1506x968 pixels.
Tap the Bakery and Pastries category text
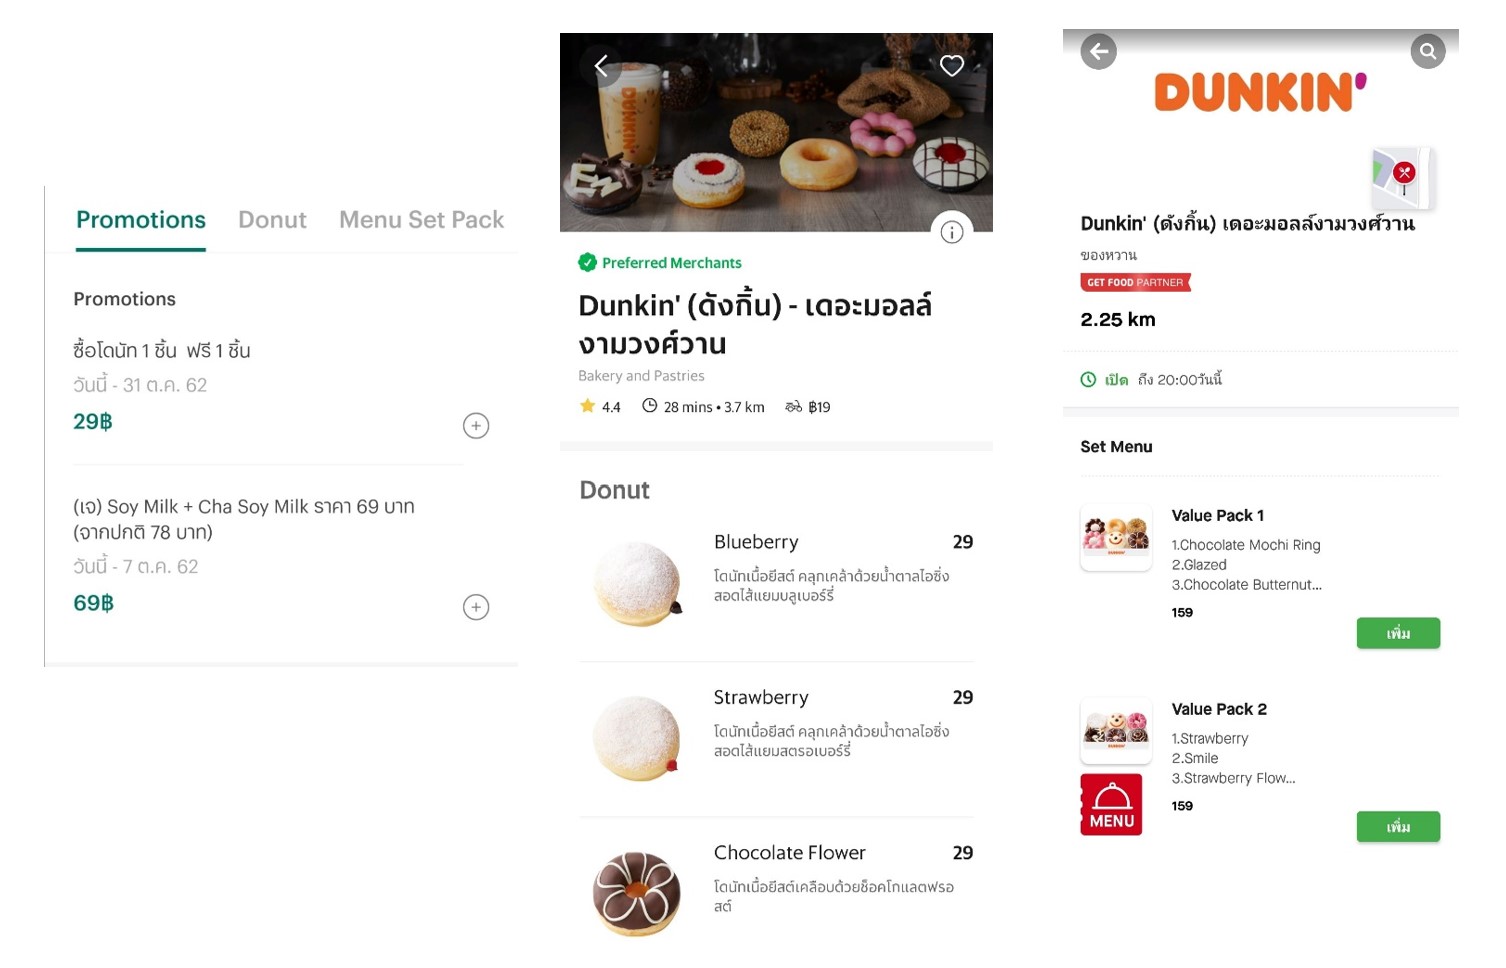pos(641,376)
